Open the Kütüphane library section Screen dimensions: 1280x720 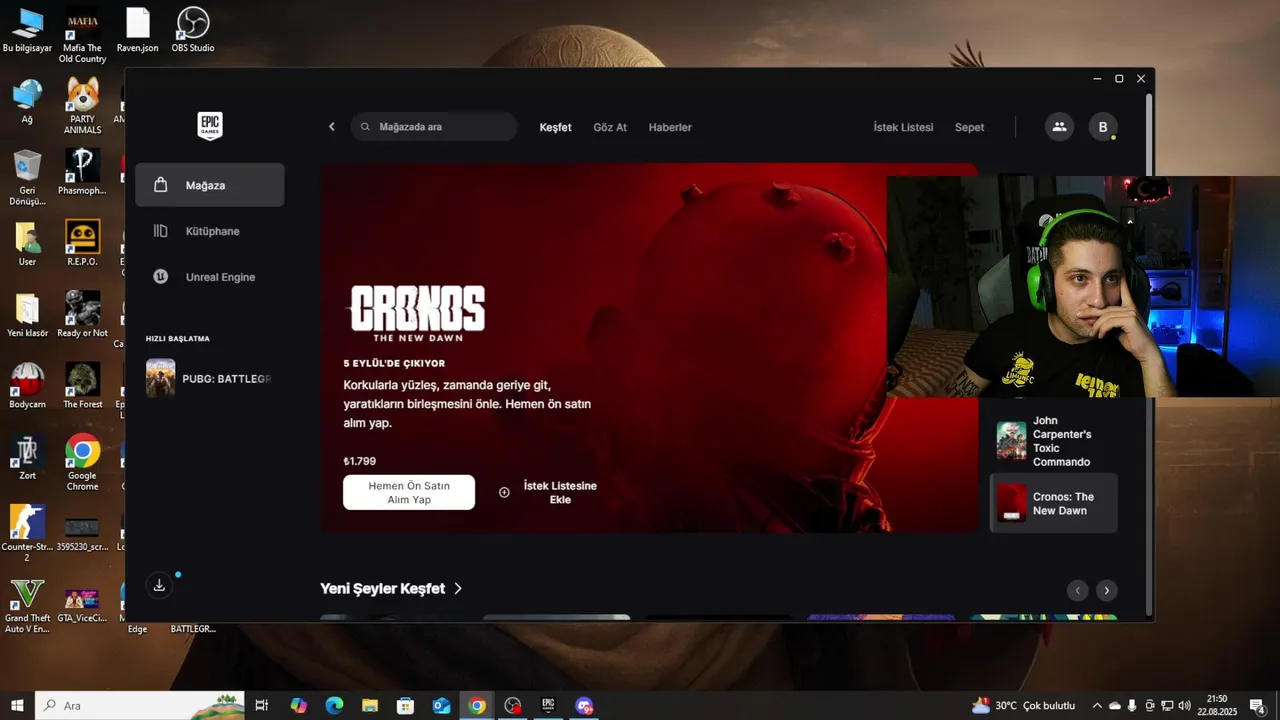pos(210,231)
